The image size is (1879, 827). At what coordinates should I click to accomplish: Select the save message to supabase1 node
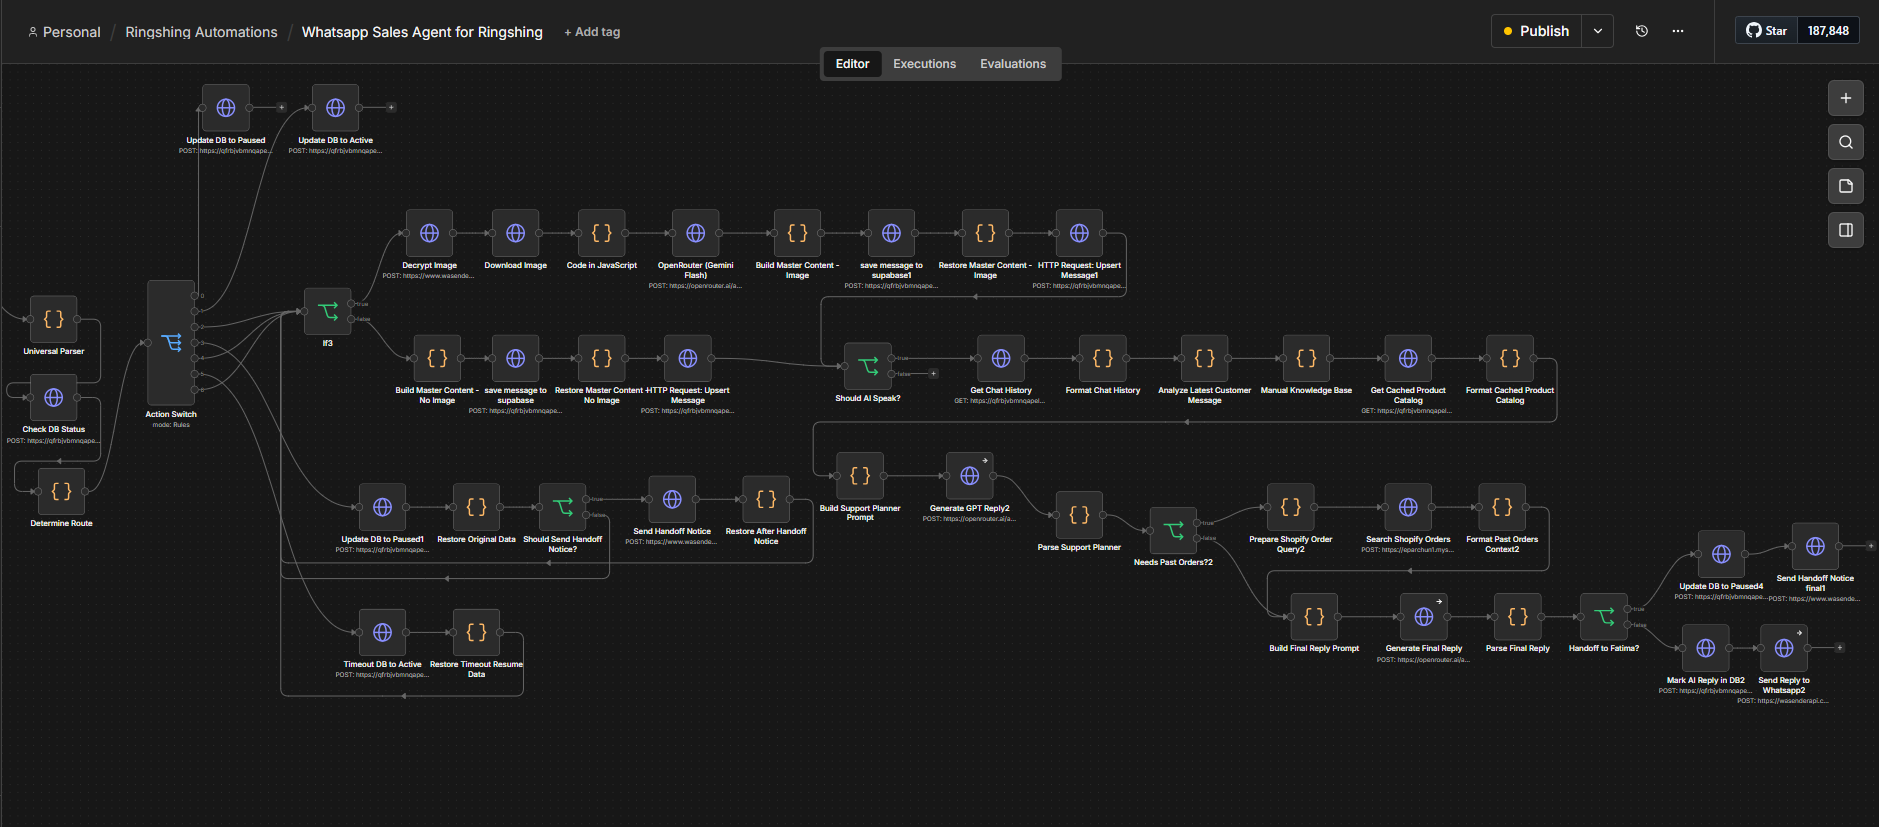click(x=891, y=233)
